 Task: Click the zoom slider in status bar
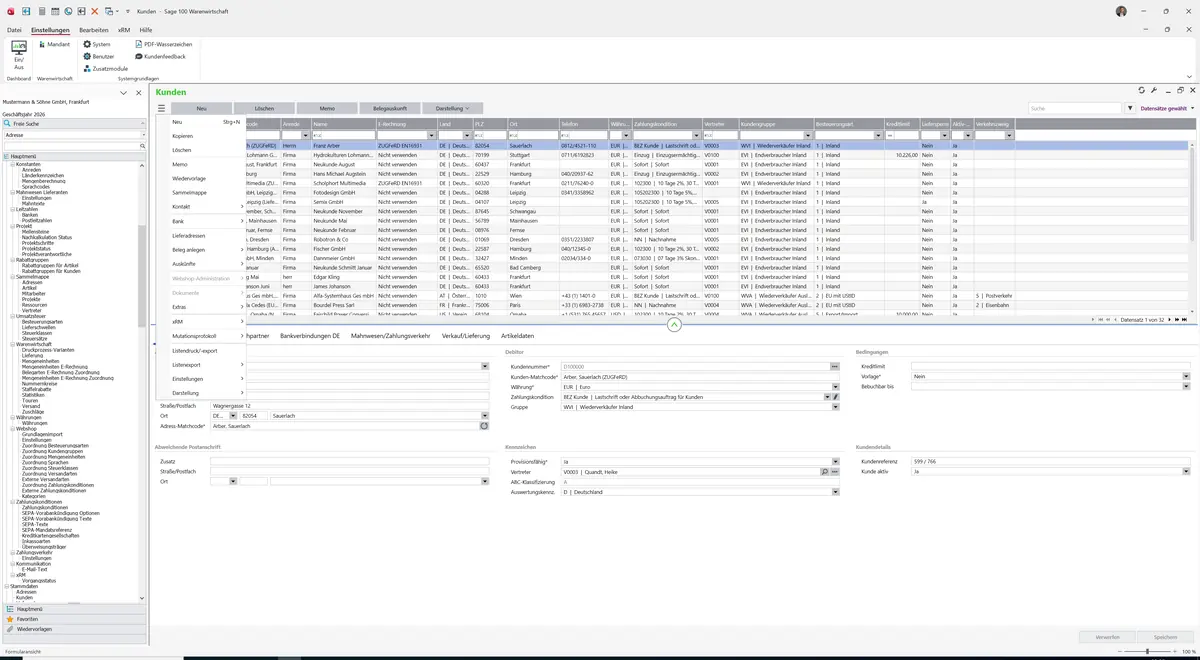[x=1147, y=652]
